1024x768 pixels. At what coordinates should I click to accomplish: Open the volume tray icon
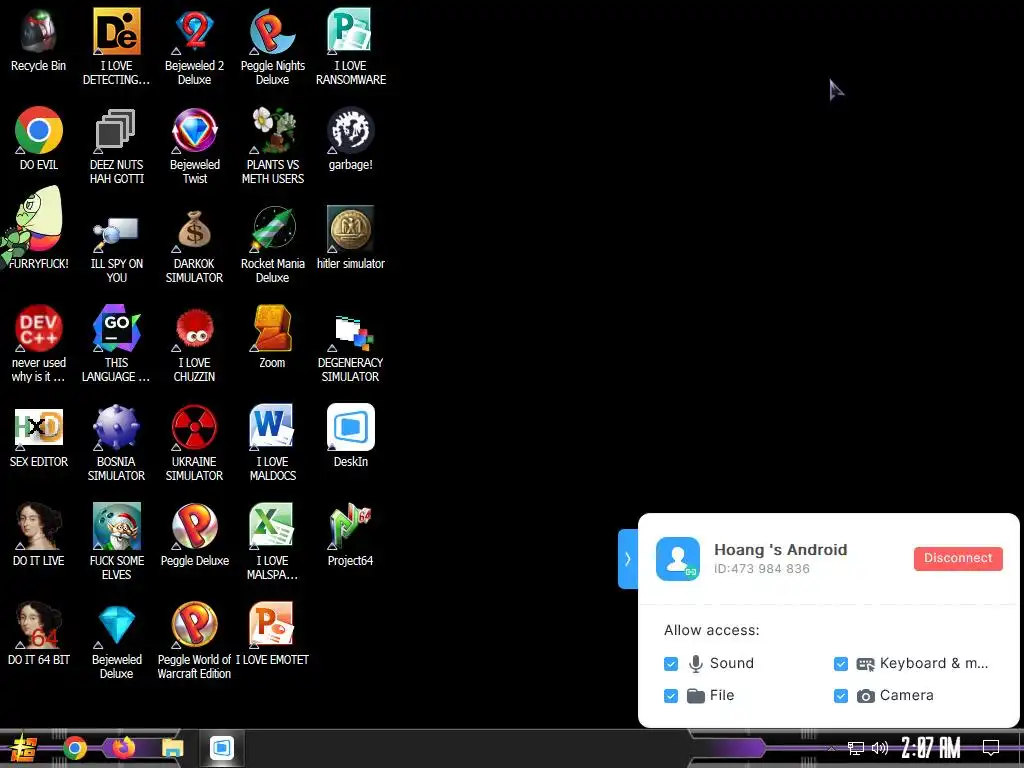tap(880, 748)
